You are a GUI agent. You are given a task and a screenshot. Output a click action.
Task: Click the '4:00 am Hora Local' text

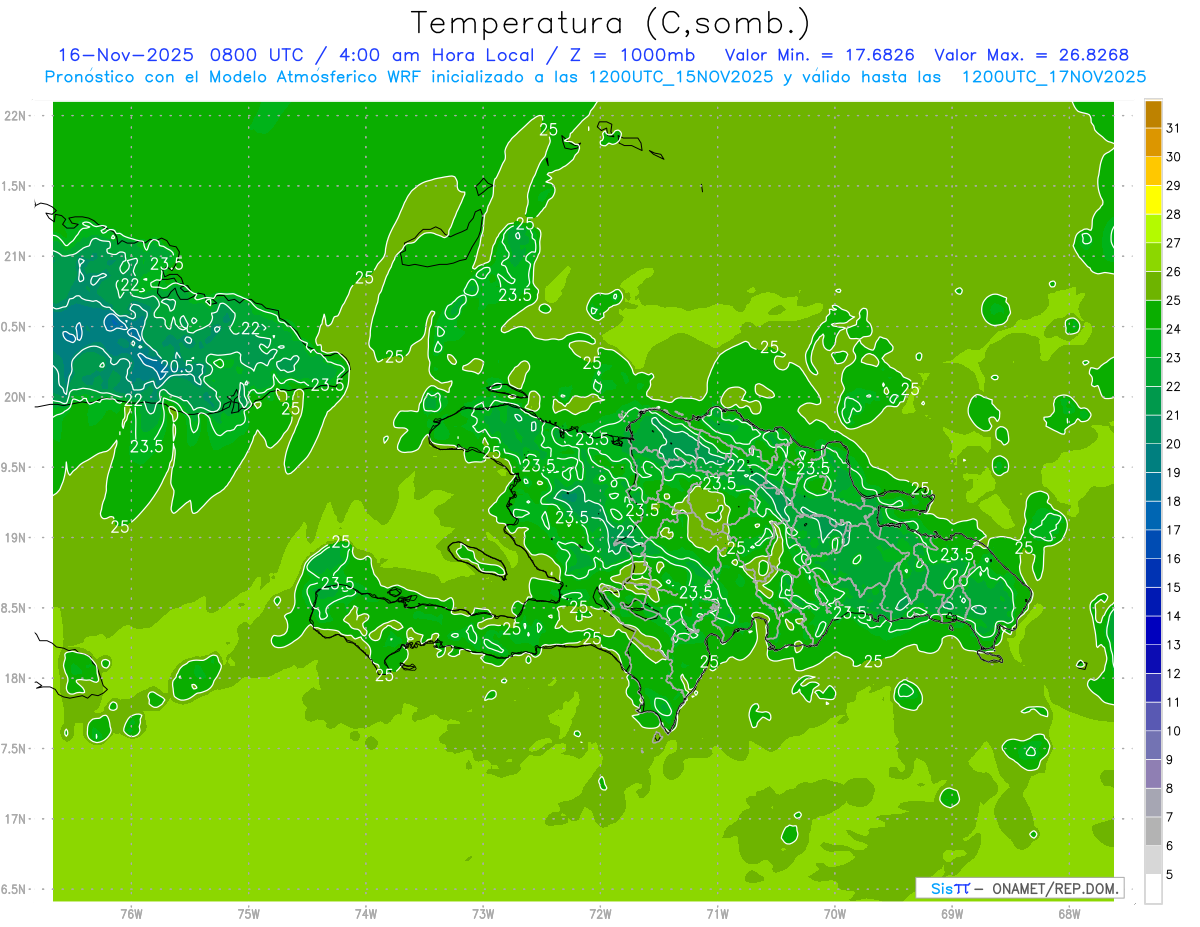click(x=434, y=54)
